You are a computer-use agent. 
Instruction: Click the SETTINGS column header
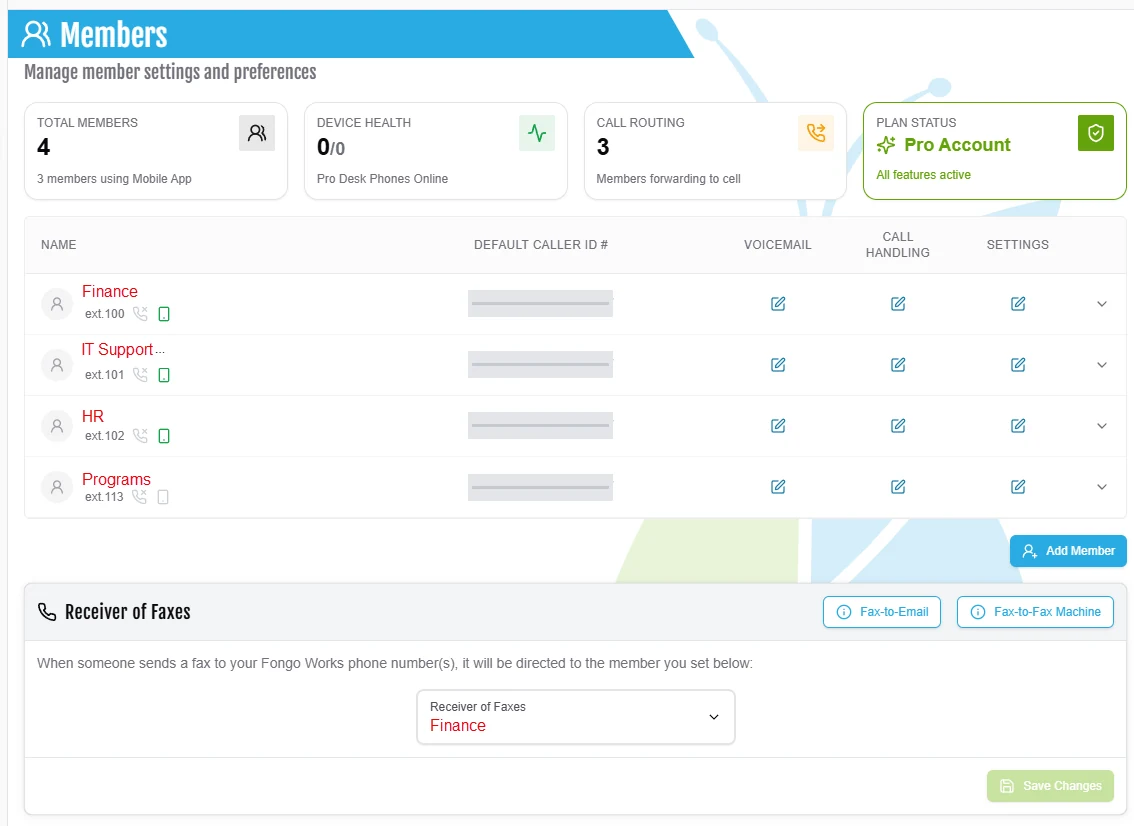point(1018,244)
